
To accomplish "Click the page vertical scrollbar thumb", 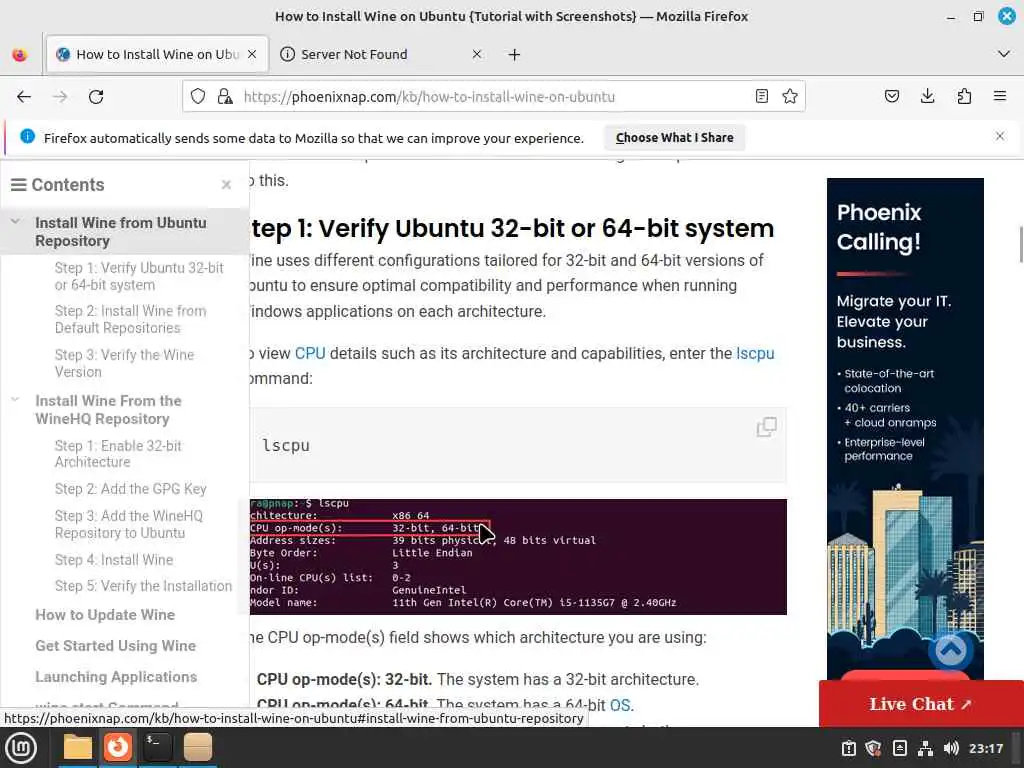I will coord(1021,244).
